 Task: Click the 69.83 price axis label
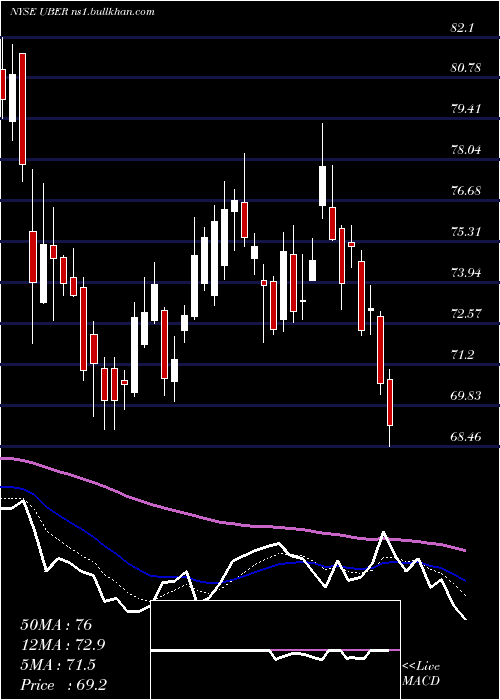[x=466, y=396]
